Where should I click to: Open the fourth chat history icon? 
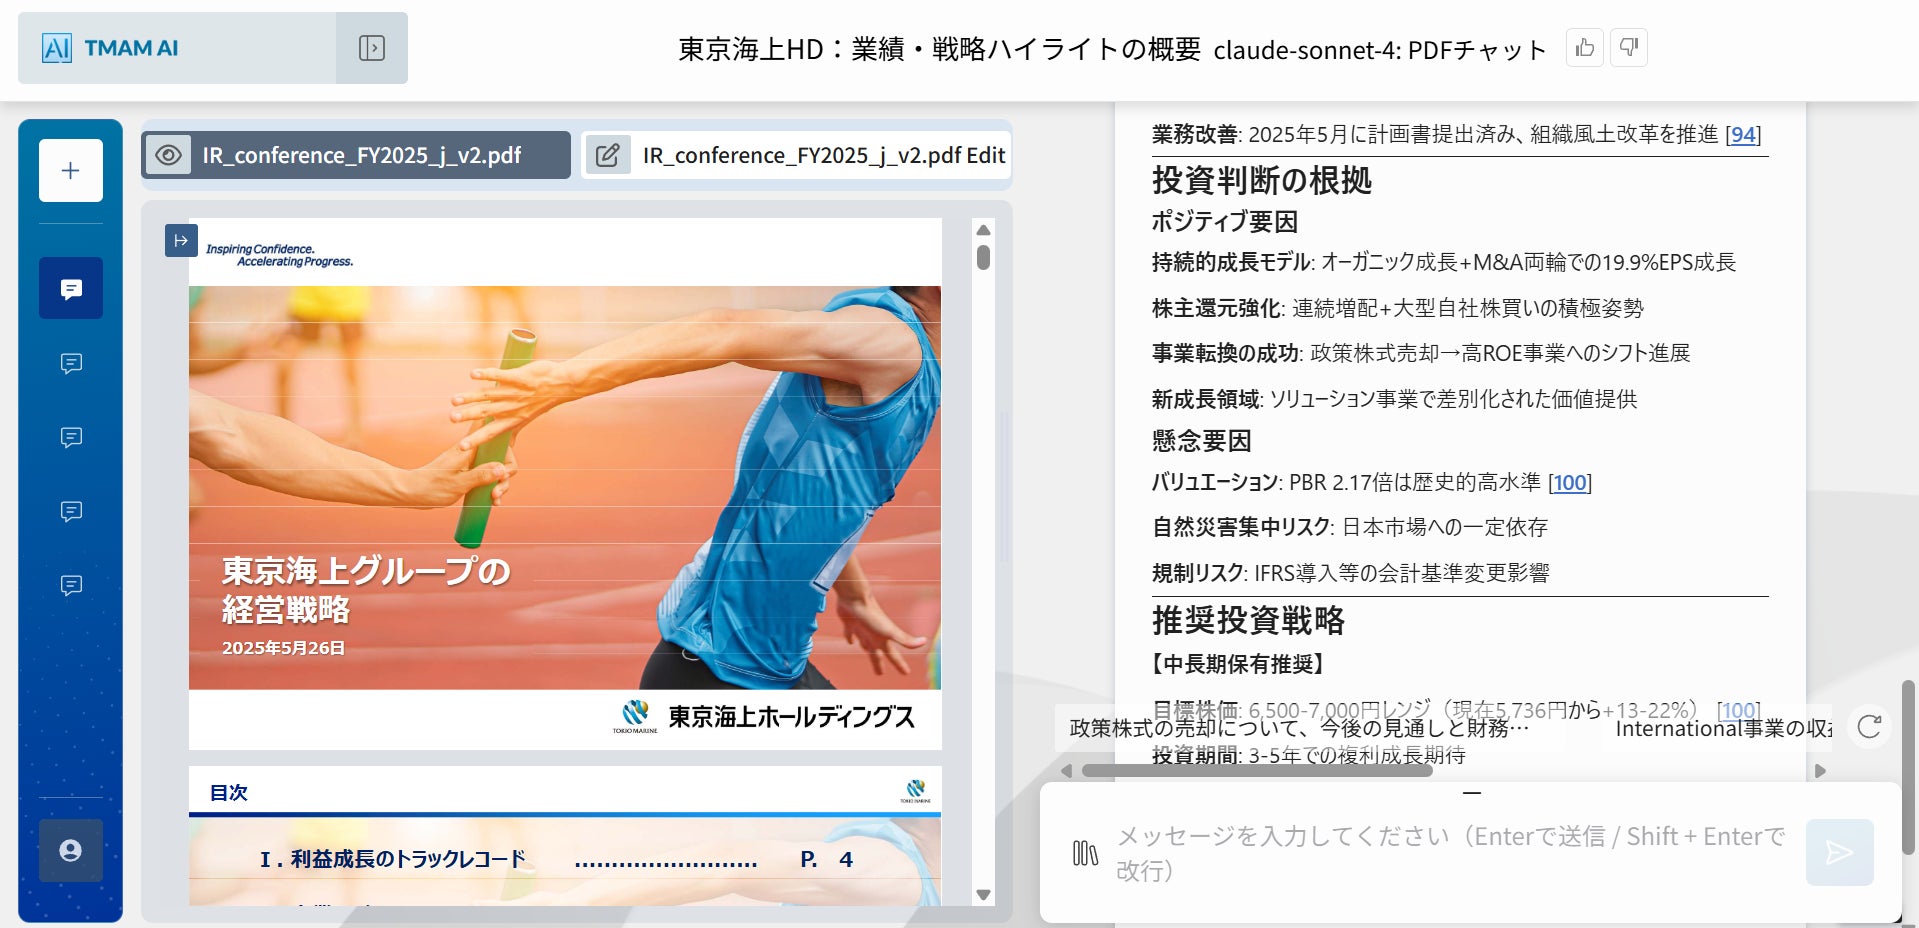(x=70, y=511)
